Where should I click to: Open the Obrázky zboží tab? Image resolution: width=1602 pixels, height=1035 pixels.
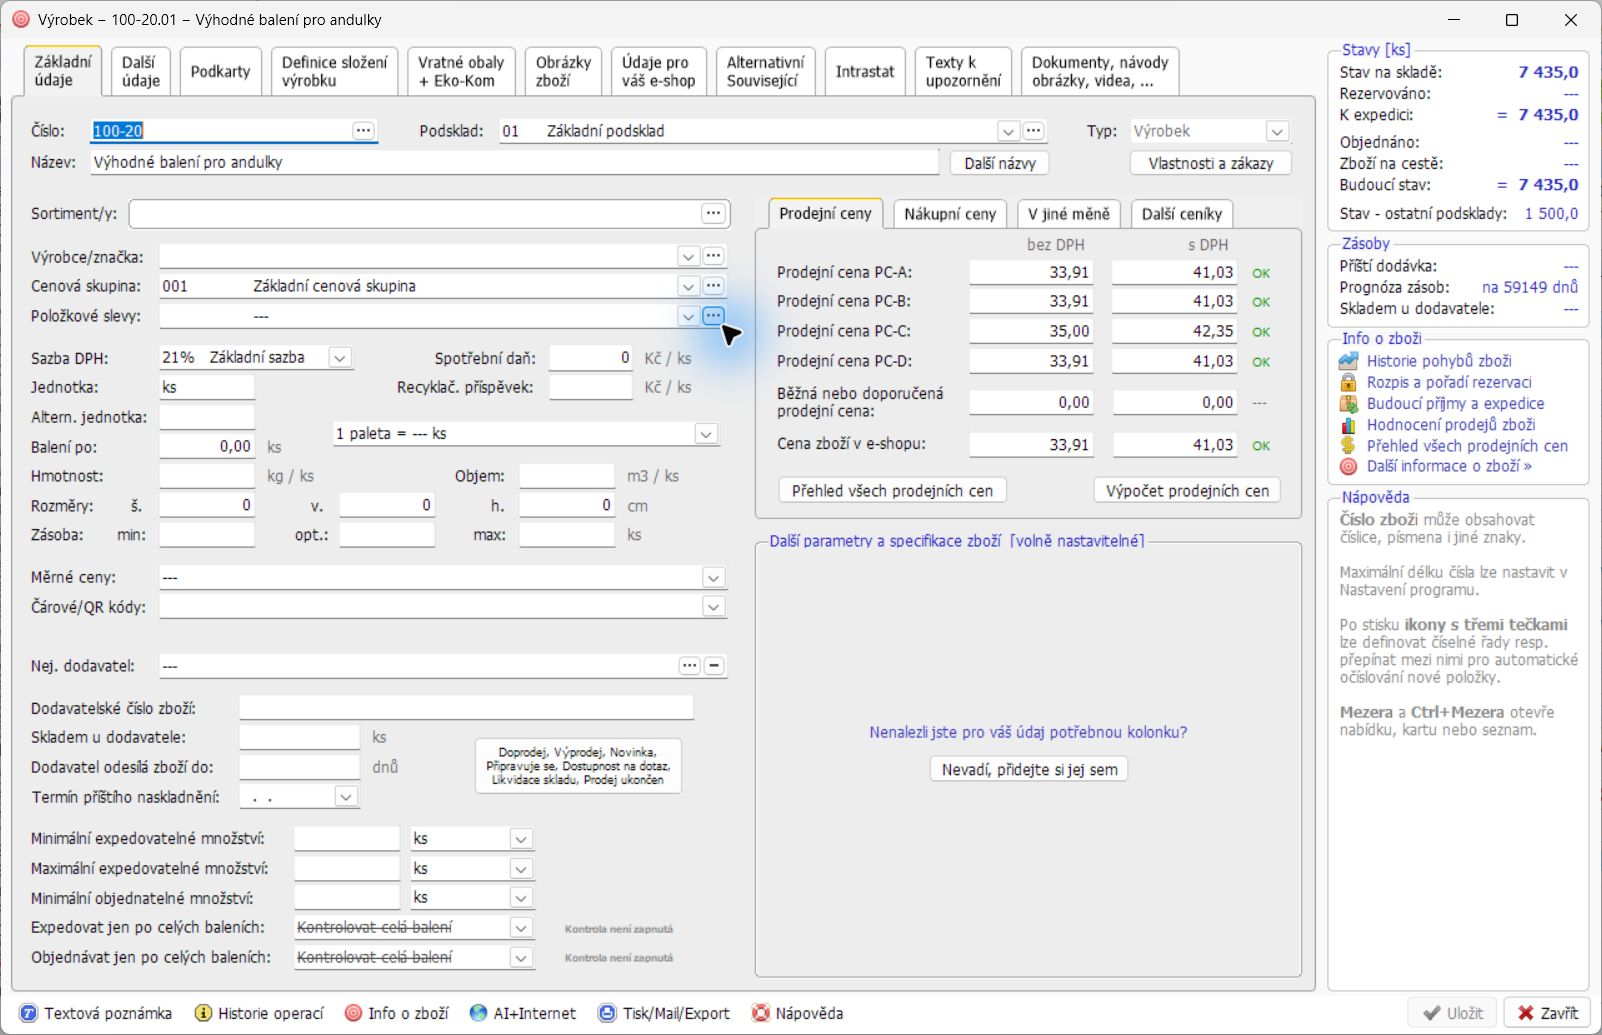(x=564, y=71)
